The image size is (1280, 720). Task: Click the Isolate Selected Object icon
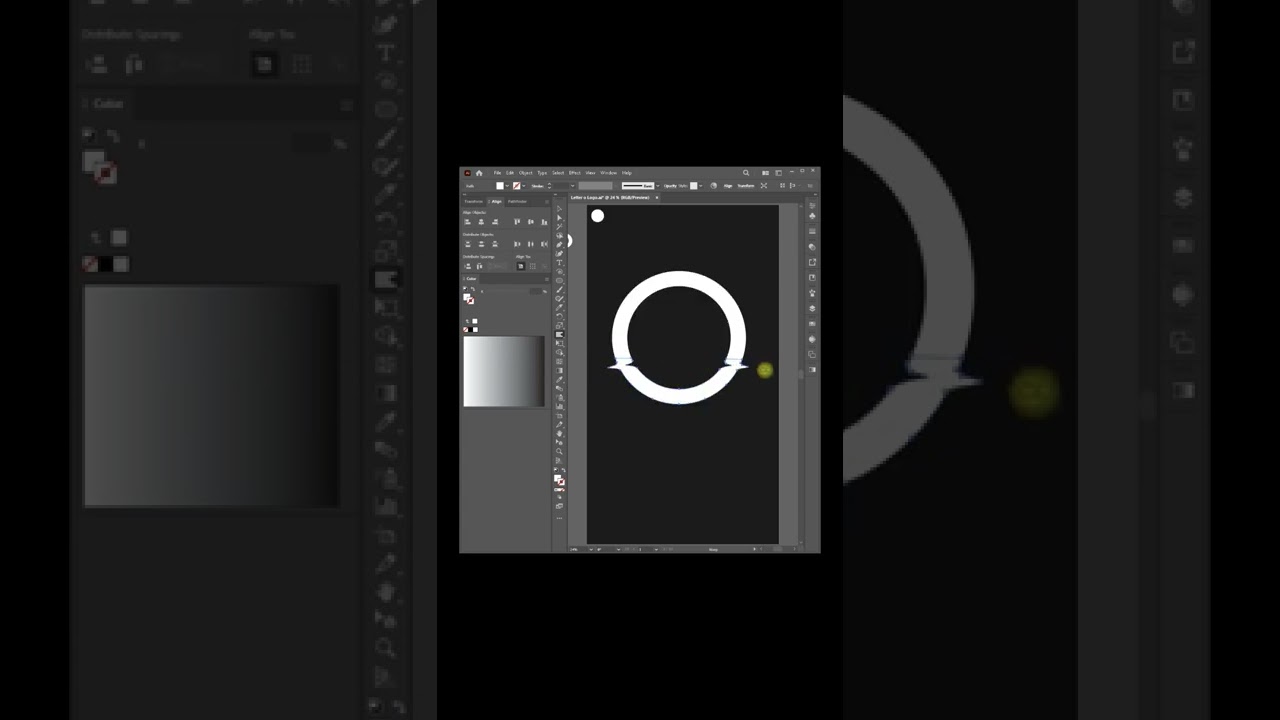tap(764, 186)
